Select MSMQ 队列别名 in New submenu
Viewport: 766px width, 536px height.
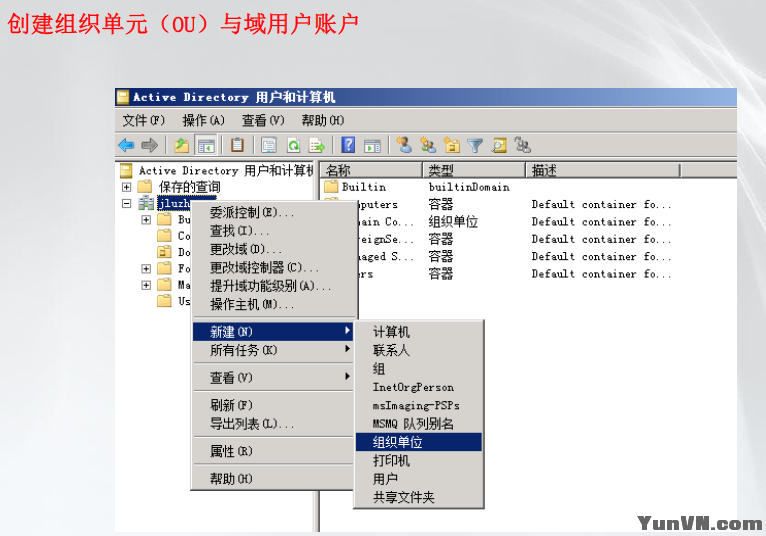click(419, 424)
